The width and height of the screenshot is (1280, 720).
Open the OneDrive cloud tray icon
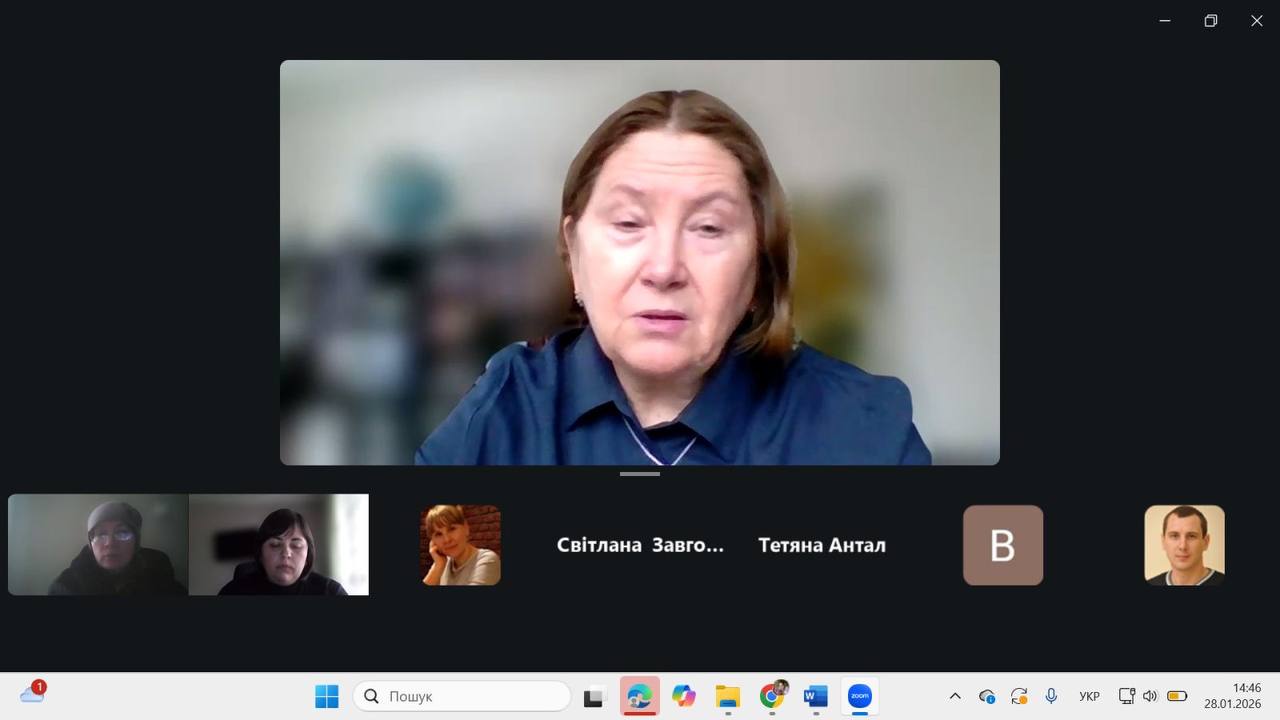987,696
